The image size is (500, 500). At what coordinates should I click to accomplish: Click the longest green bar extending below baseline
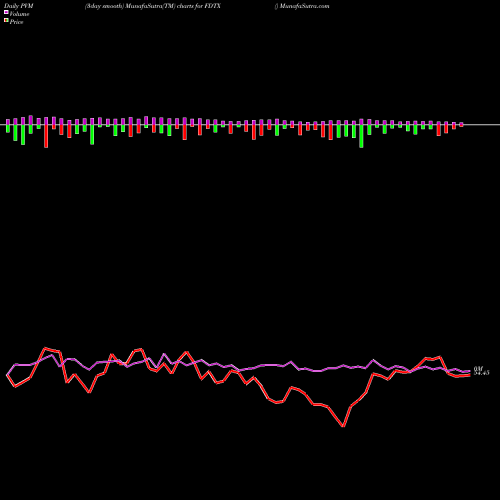(361, 136)
